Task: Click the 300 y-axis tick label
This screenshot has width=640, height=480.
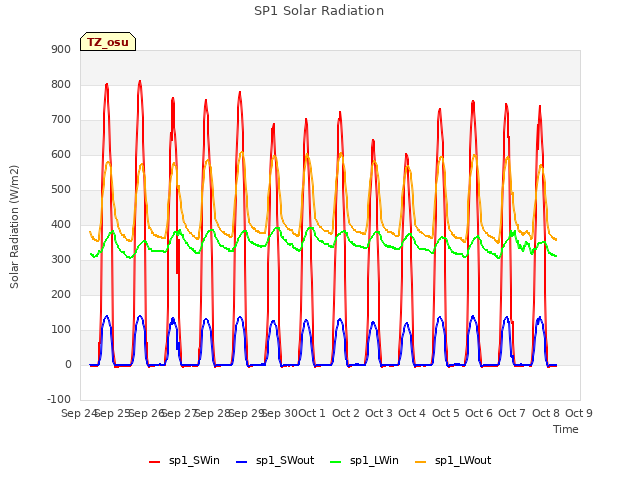Action: 61,260
